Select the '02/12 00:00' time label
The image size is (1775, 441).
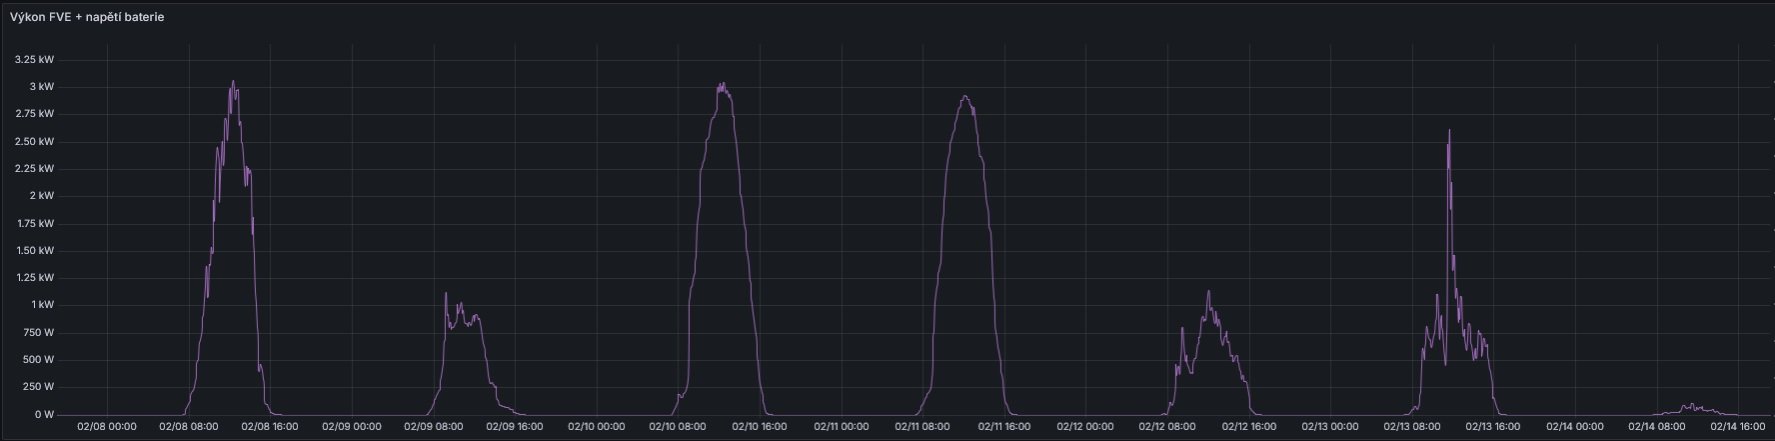1086,426
